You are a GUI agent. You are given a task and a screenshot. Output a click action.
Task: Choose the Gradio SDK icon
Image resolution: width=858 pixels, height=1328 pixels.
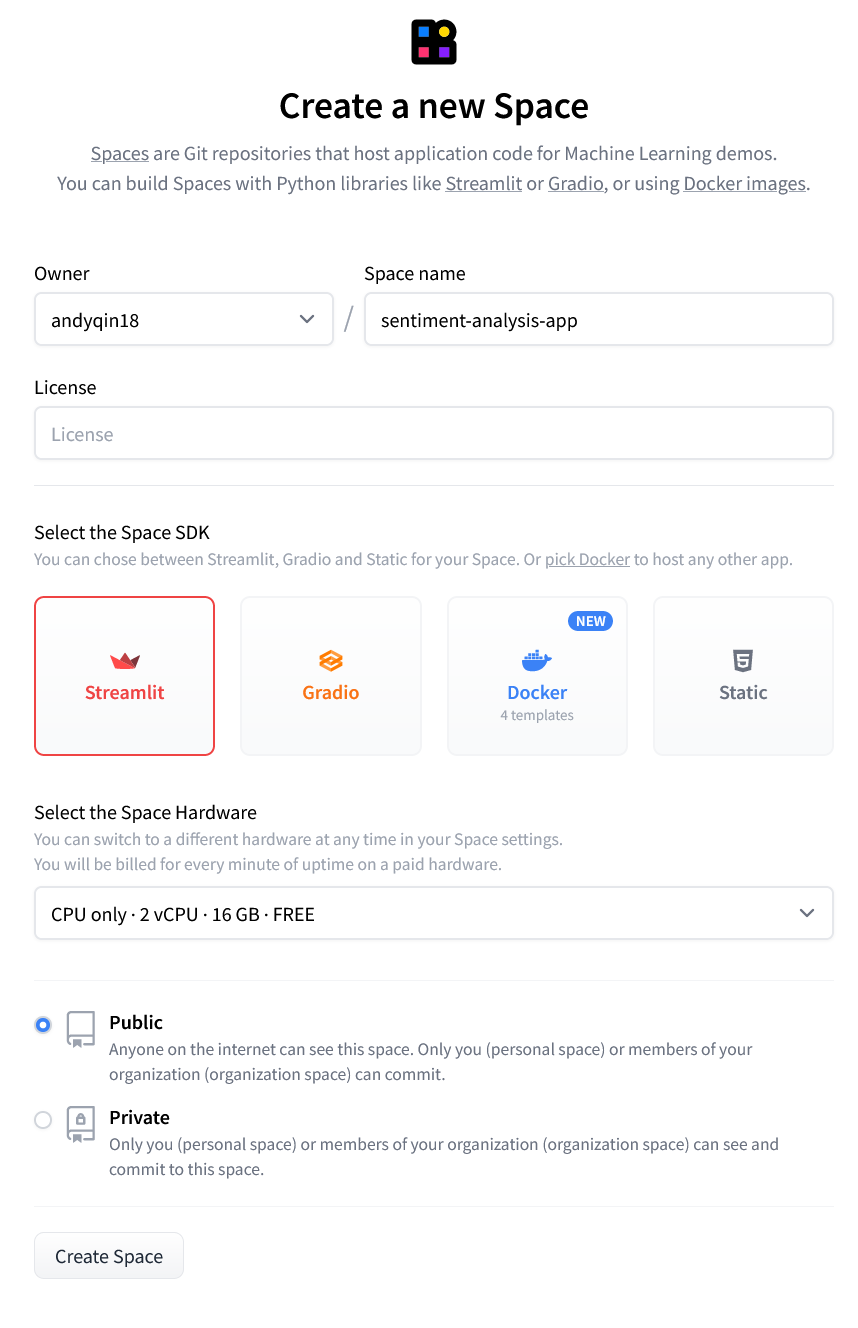(x=331, y=661)
